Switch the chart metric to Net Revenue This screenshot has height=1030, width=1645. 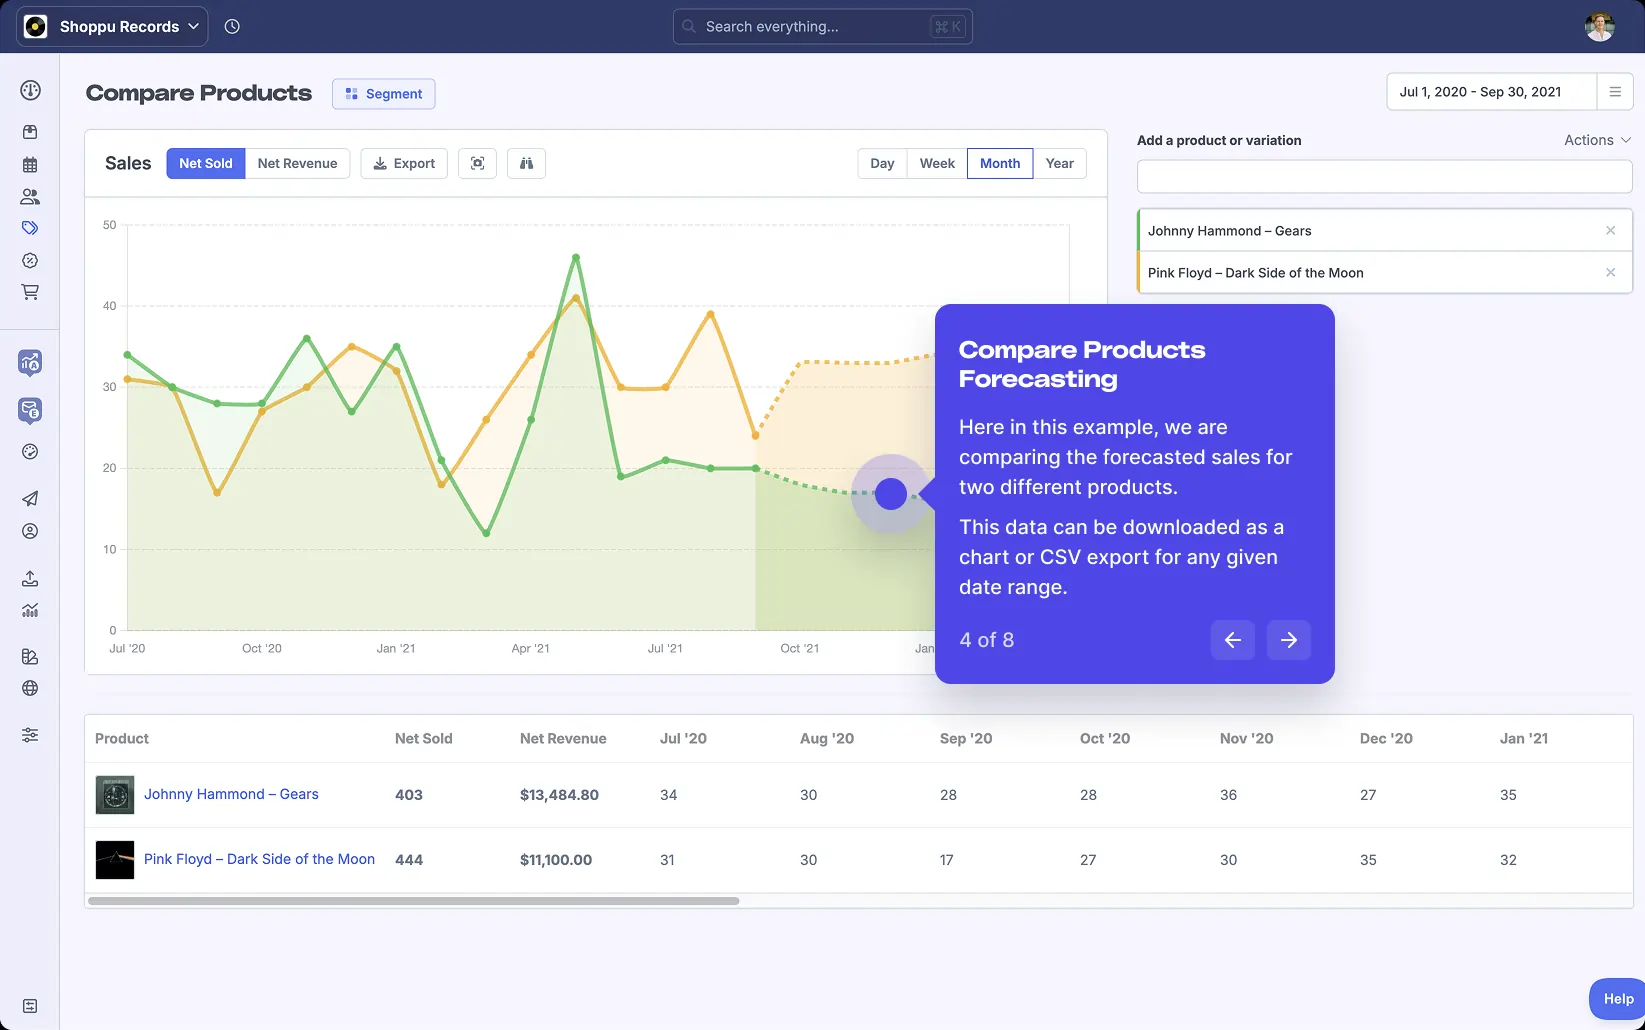tap(297, 163)
